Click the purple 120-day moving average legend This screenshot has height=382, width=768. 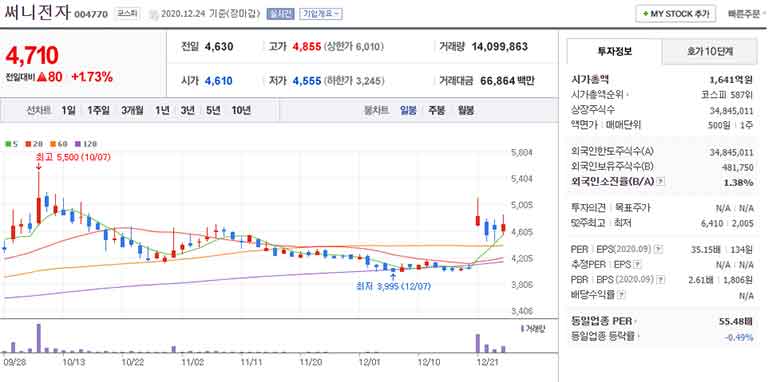pos(86,144)
